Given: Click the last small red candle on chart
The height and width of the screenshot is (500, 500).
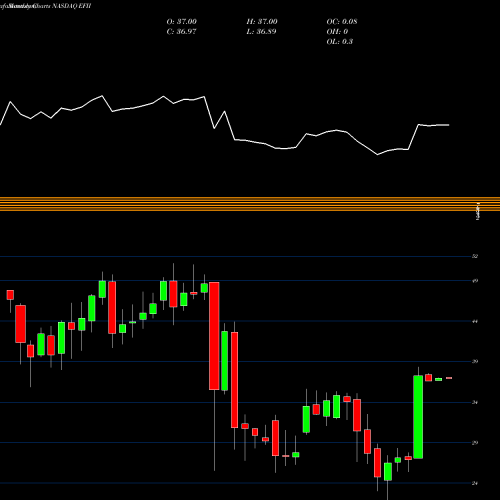Looking at the screenshot, I should pos(449,378).
